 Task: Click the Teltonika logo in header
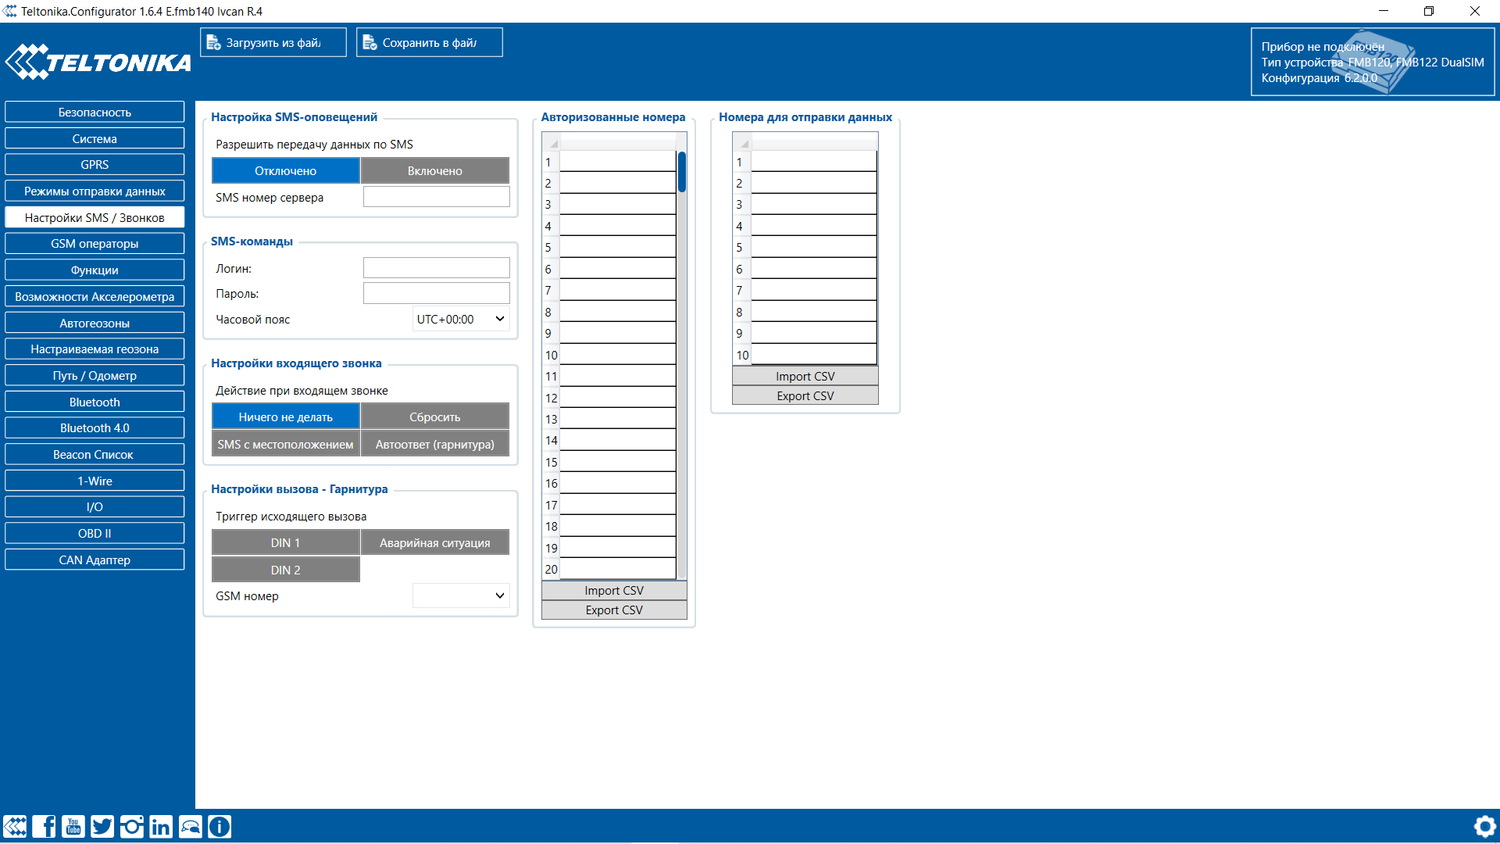click(x=98, y=62)
